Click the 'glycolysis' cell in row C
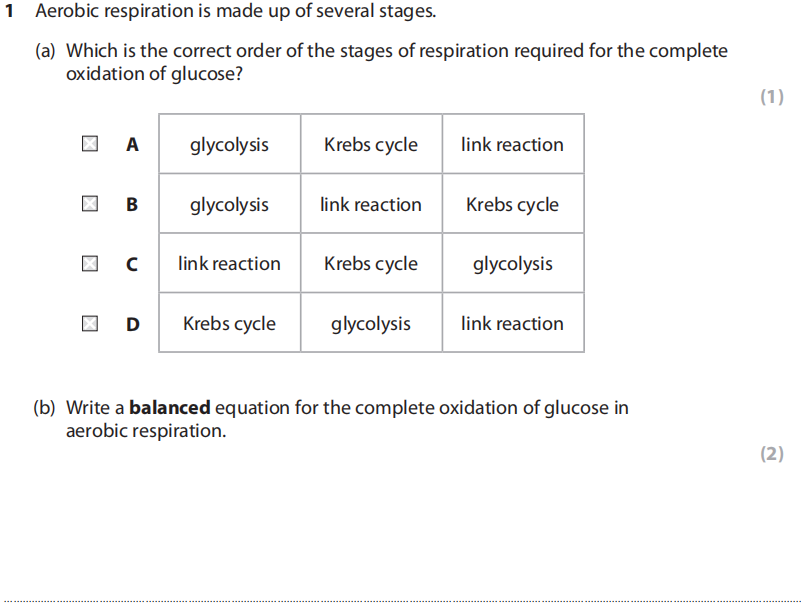Screen dimensions: 801x616 (x=512, y=264)
